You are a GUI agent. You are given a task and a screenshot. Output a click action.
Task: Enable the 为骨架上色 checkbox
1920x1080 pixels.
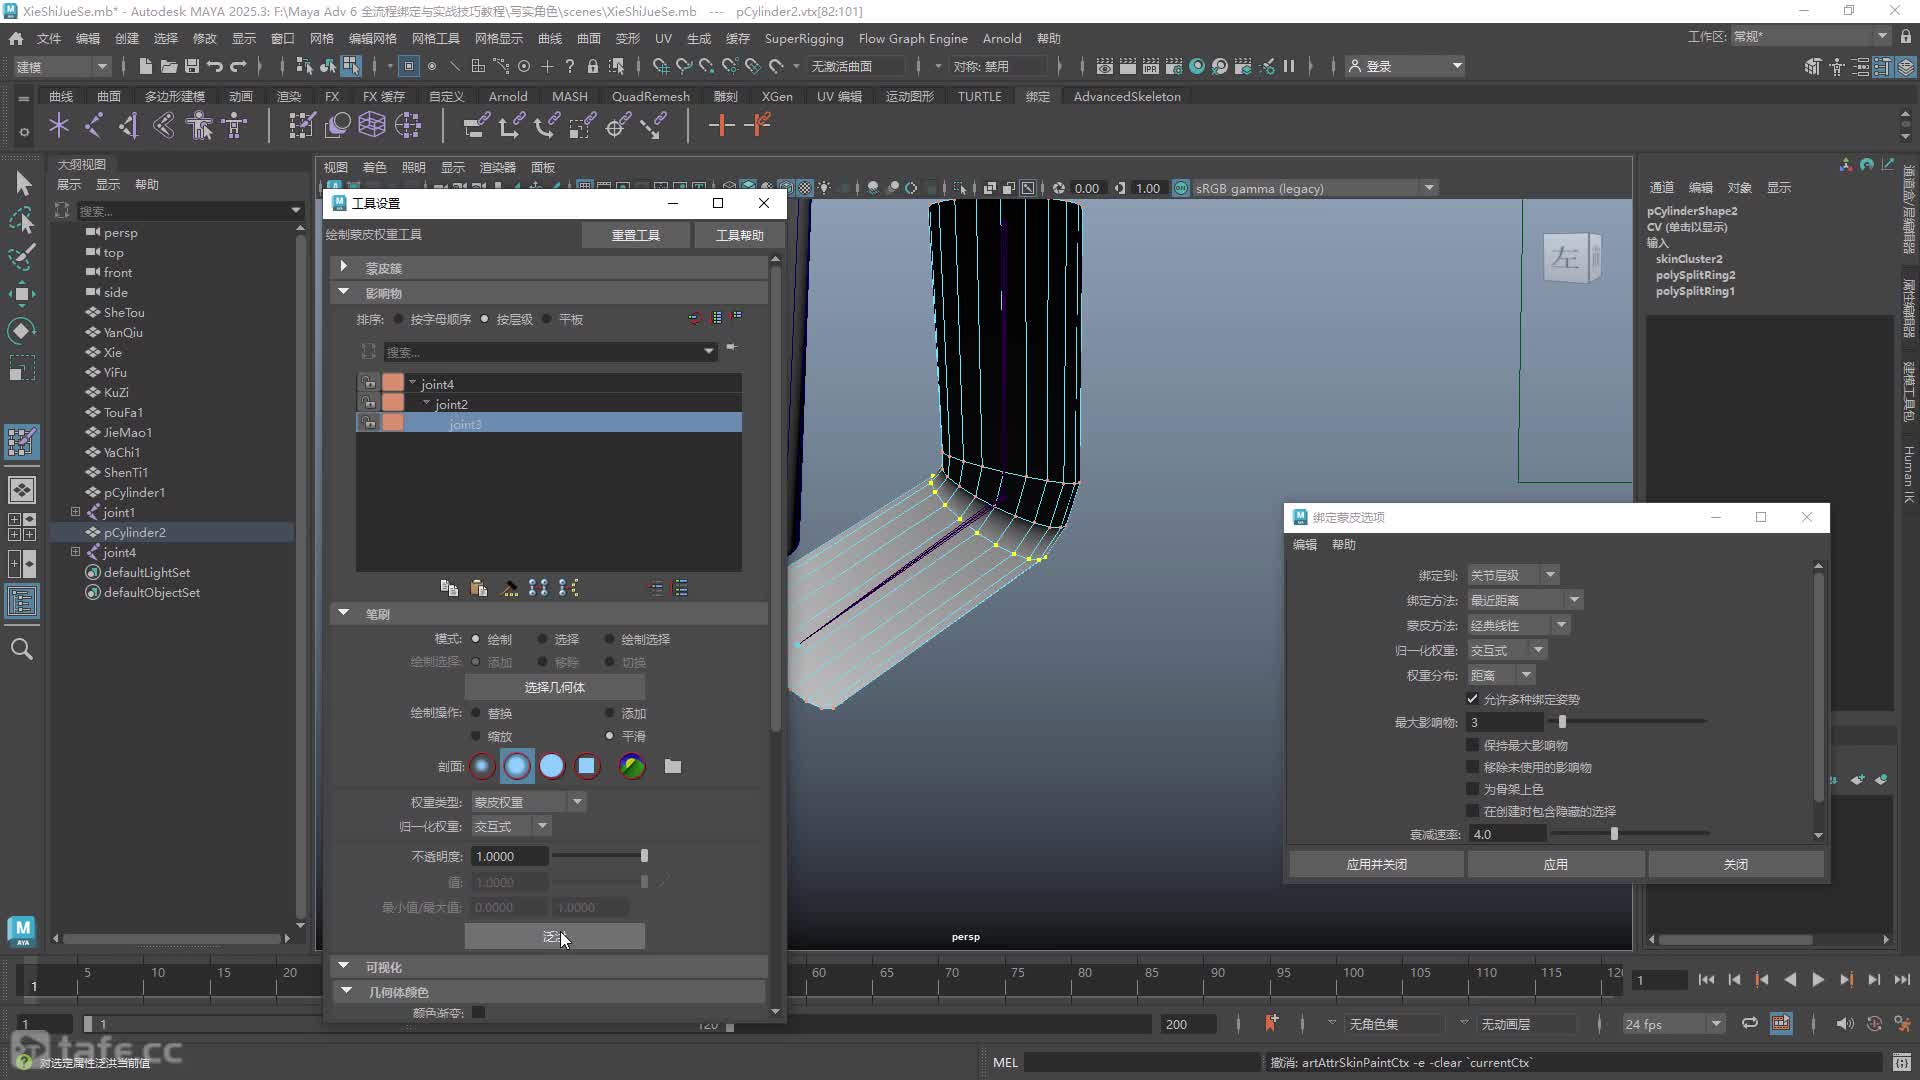pyautogui.click(x=1472, y=789)
